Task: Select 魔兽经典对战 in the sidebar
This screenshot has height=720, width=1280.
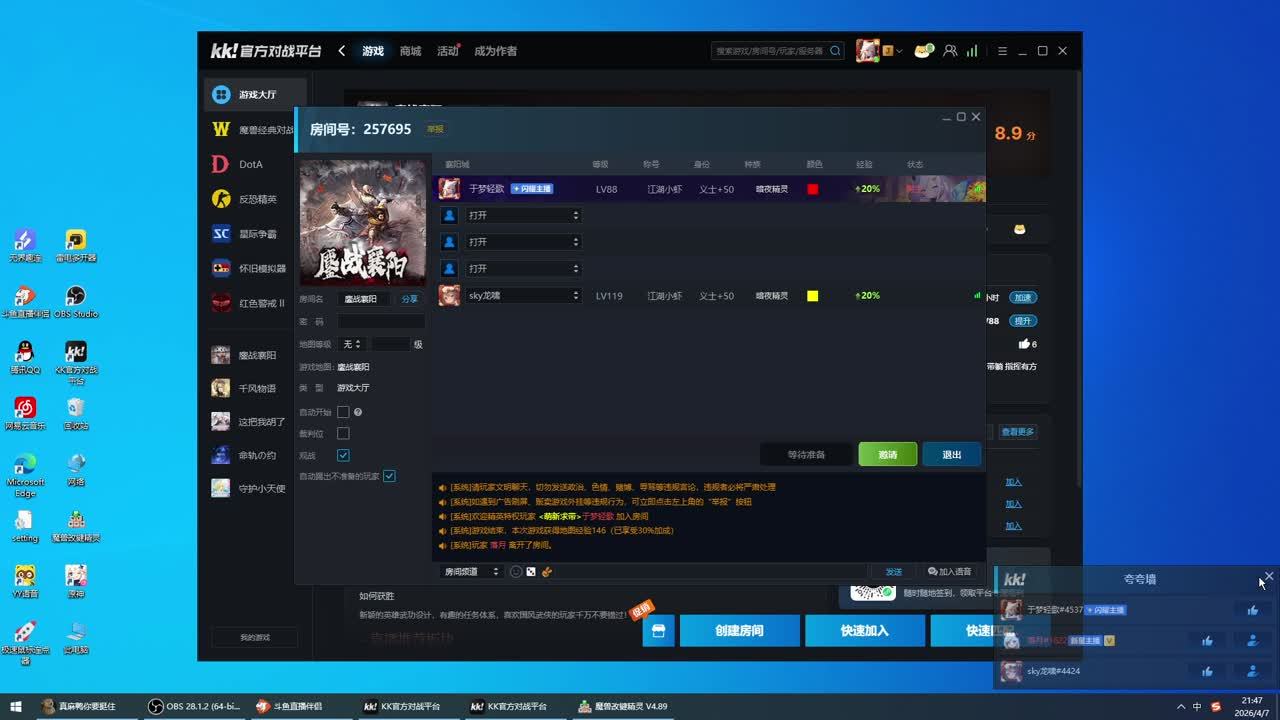Action: coord(250,129)
